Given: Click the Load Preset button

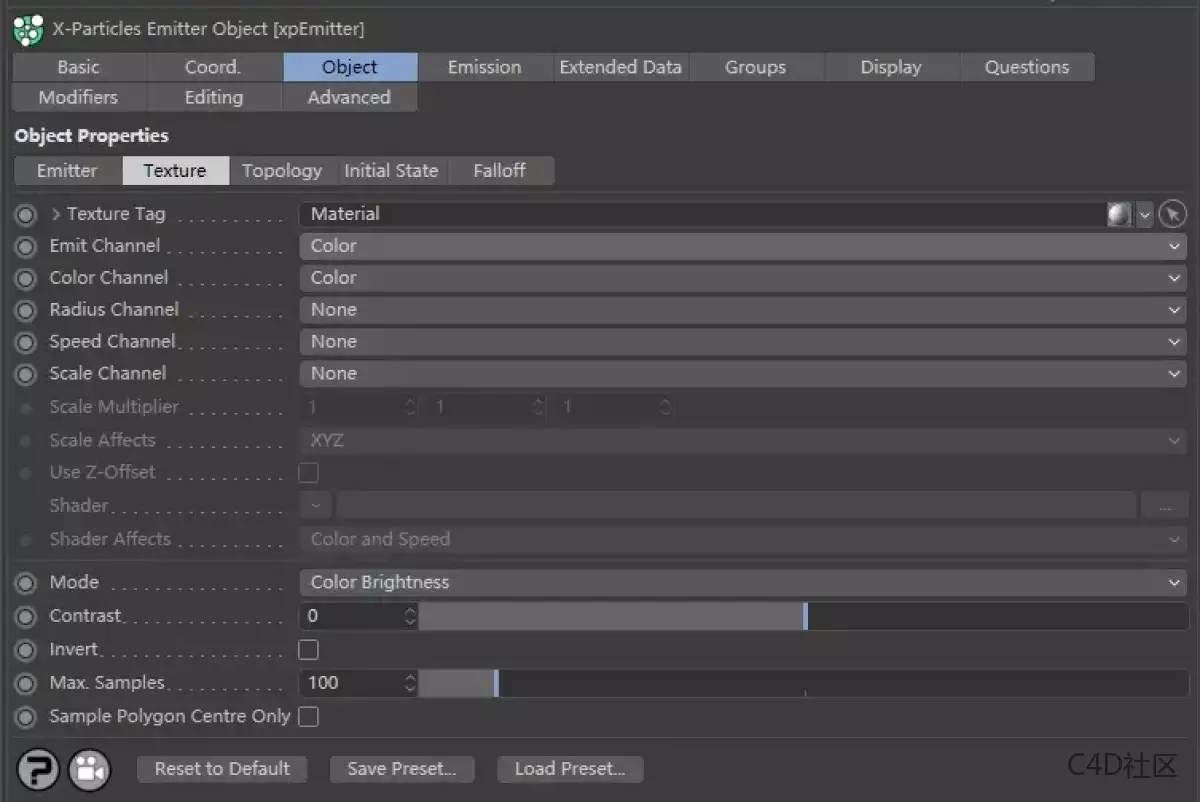Looking at the screenshot, I should (x=570, y=769).
